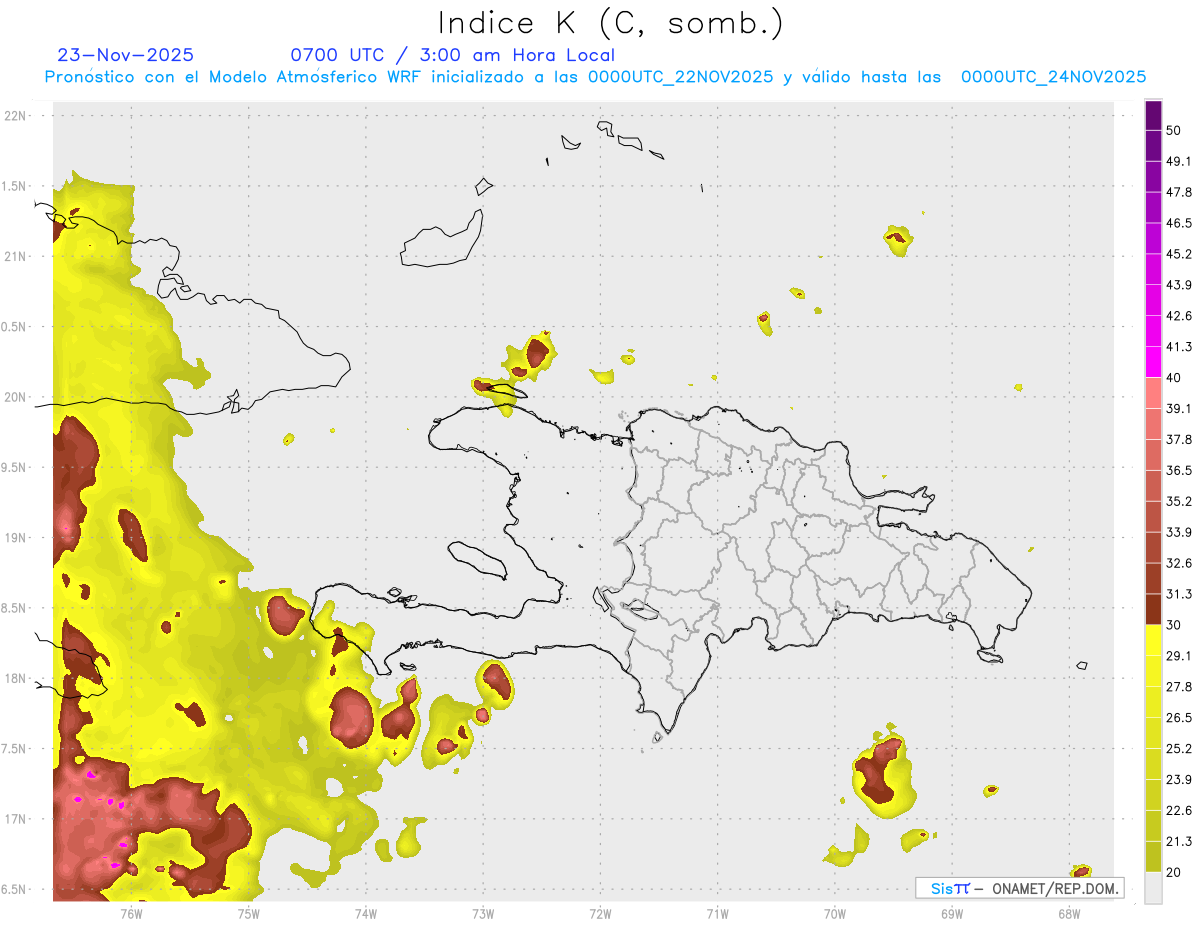Viewport: 1200px width, 927px height.
Task: Click the latitude label 22N
Action: (15, 116)
